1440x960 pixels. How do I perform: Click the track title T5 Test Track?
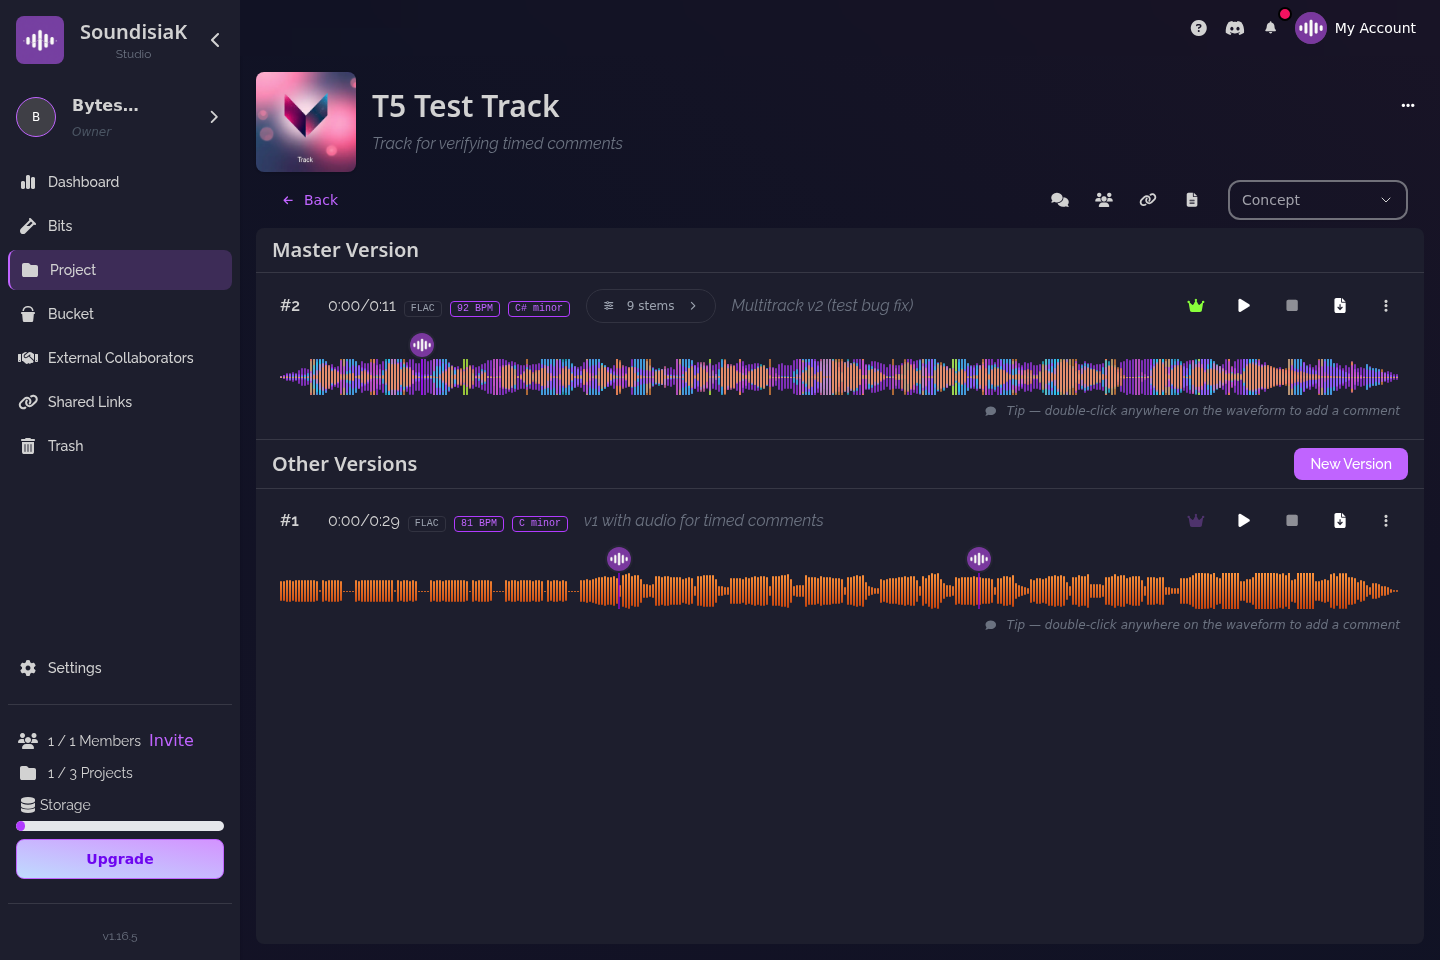point(466,106)
